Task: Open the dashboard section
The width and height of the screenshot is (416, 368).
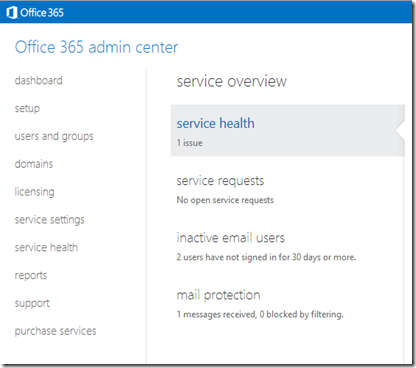Action: (38, 80)
